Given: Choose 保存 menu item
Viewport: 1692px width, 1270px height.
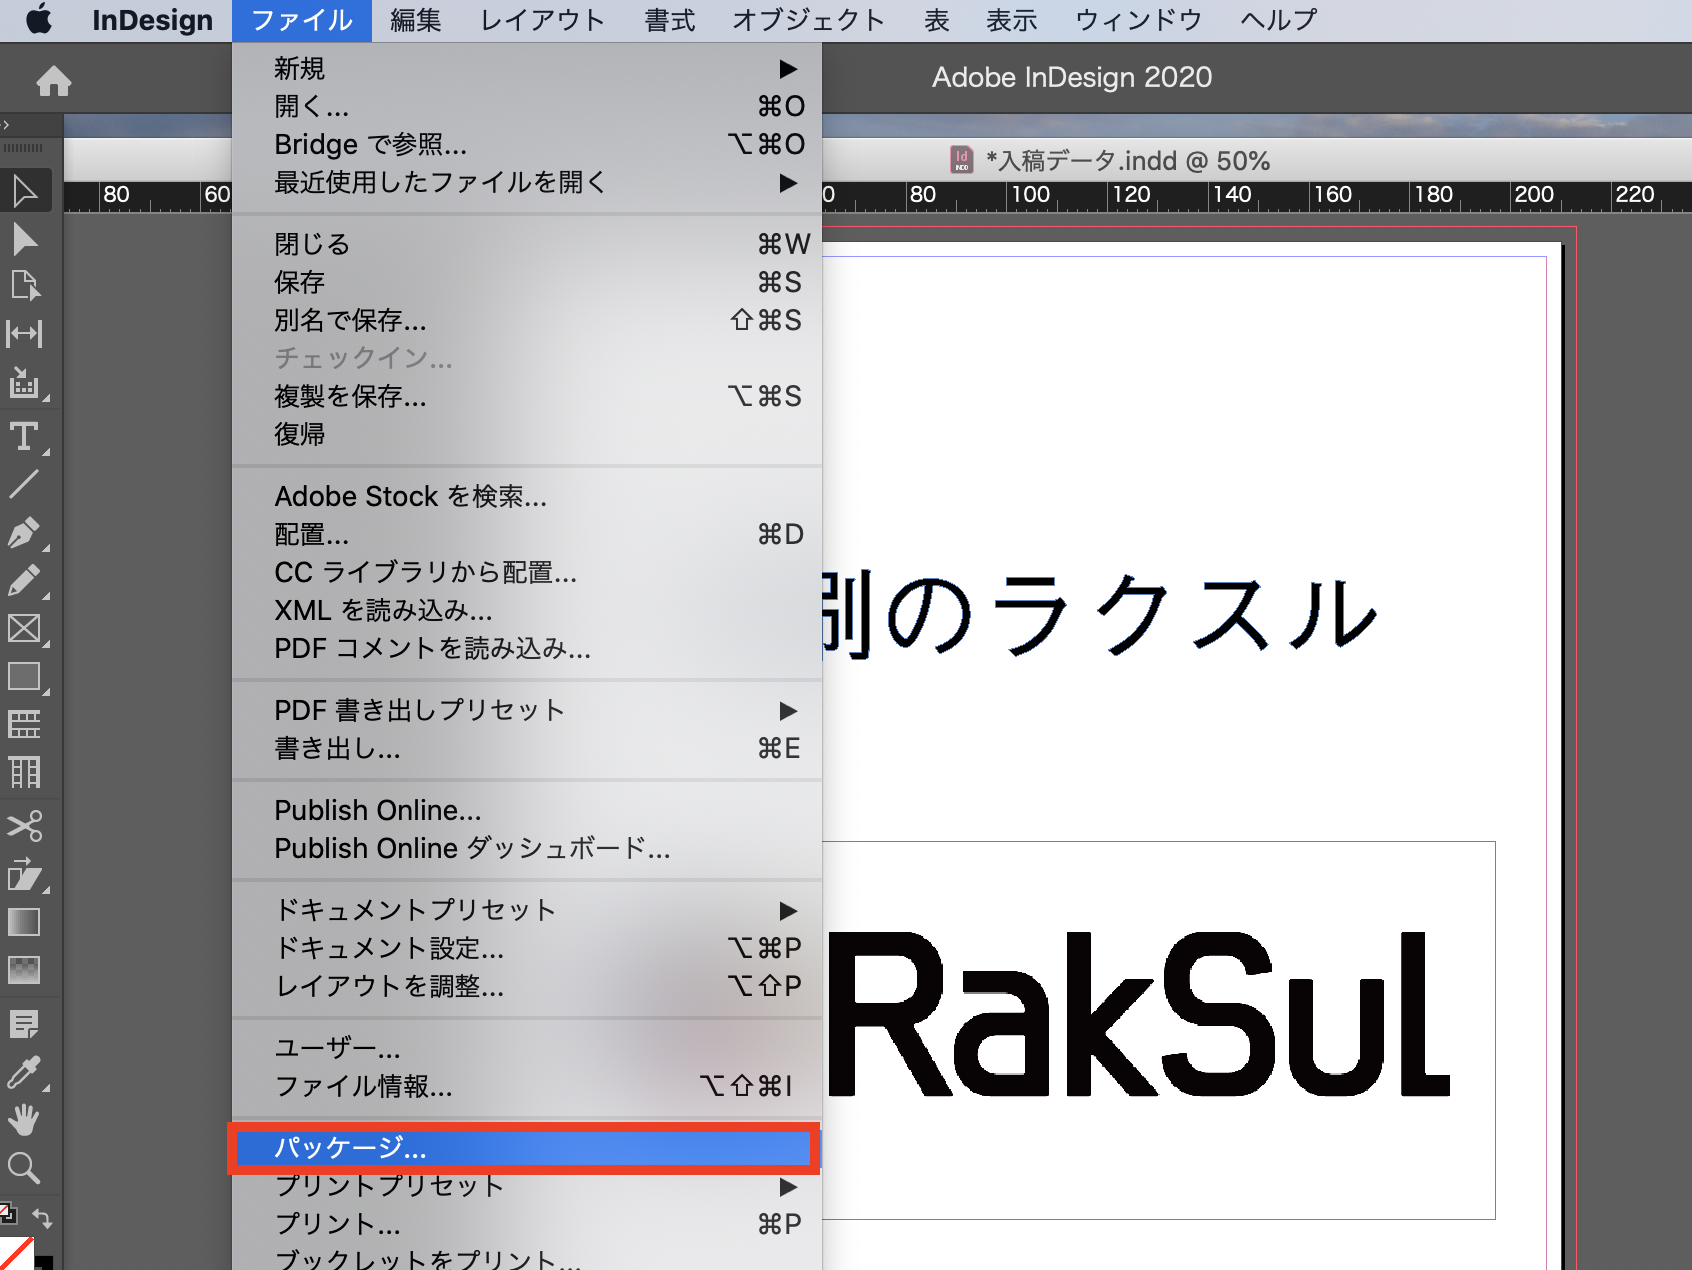Looking at the screenshot, I should [x=527, y=282].
